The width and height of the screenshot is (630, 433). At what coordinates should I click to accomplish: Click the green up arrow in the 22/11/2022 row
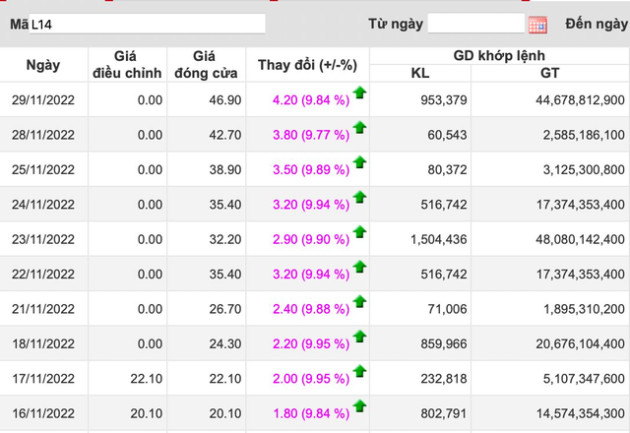pyautogui.click(x=360, y=267)
